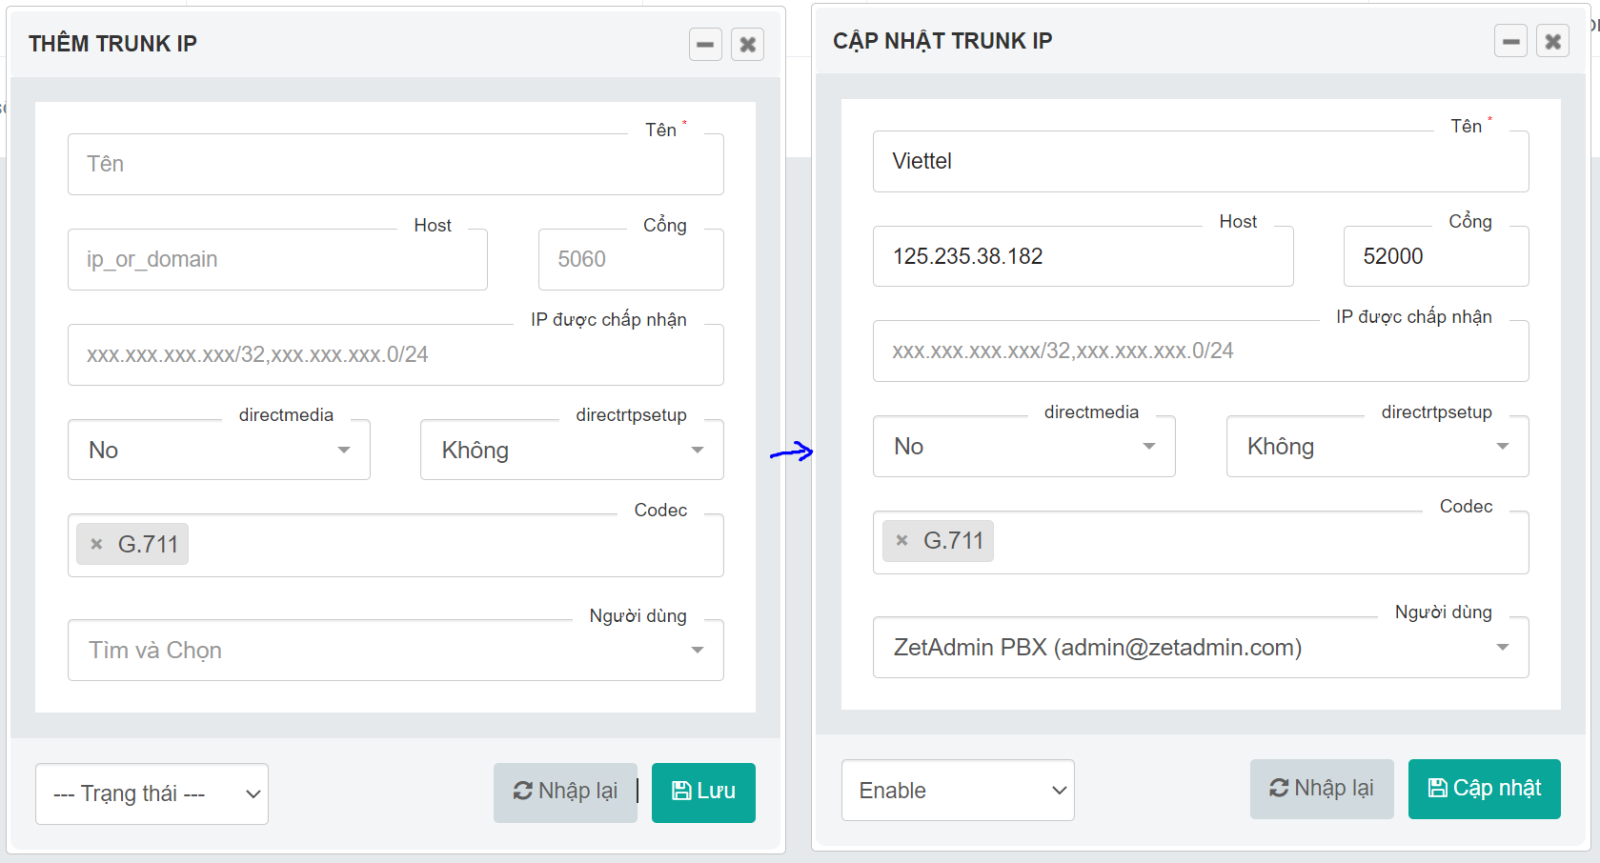Minimize the Thêm Trunk IP dialog
Image resolution: width=1600 pixels, height=863 pixels.
point(706,44)
